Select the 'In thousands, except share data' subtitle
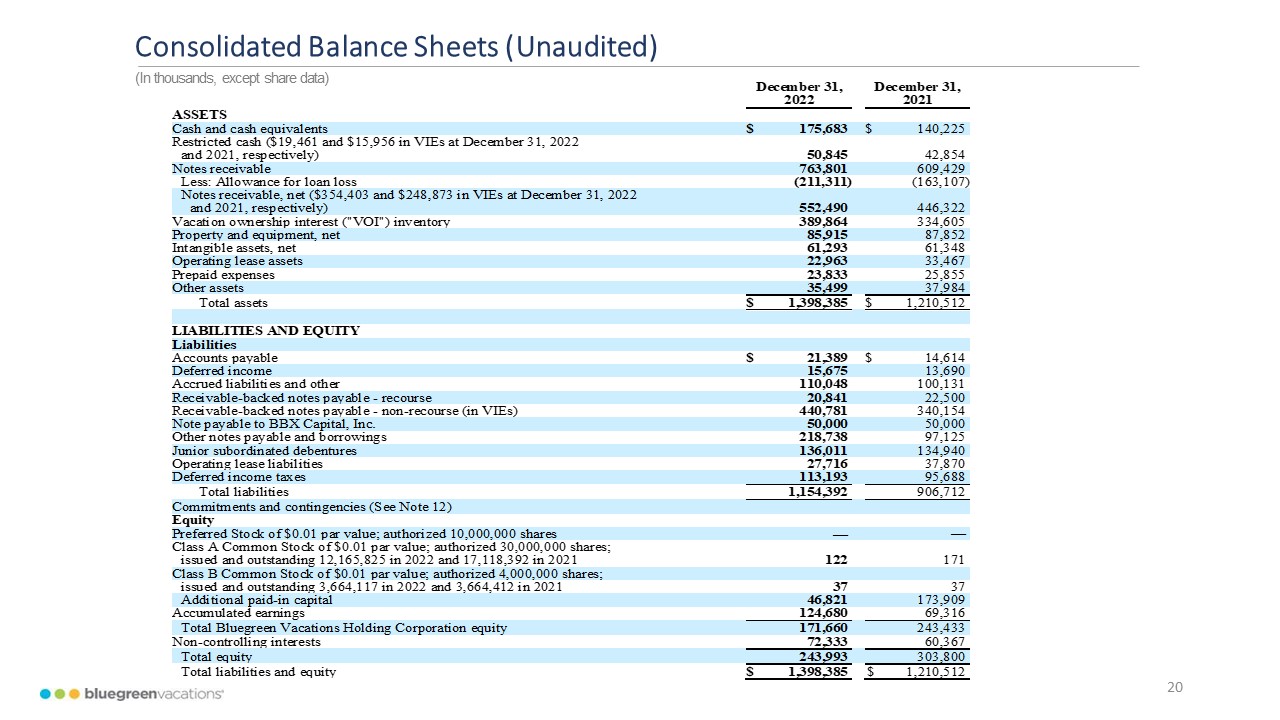 [x=232, y=78]
